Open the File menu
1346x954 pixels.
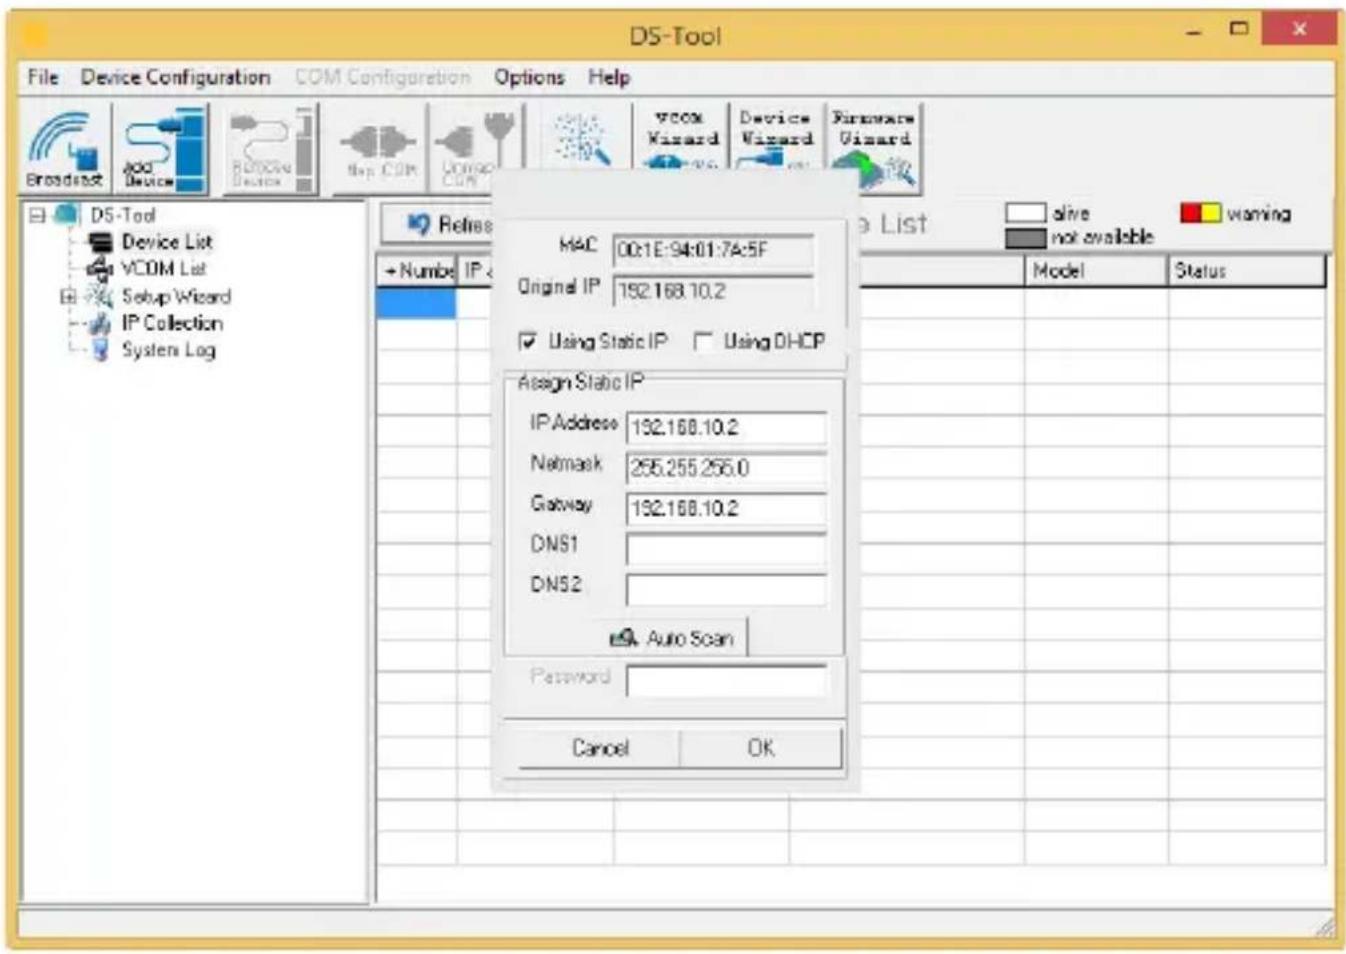coord(43,77)
